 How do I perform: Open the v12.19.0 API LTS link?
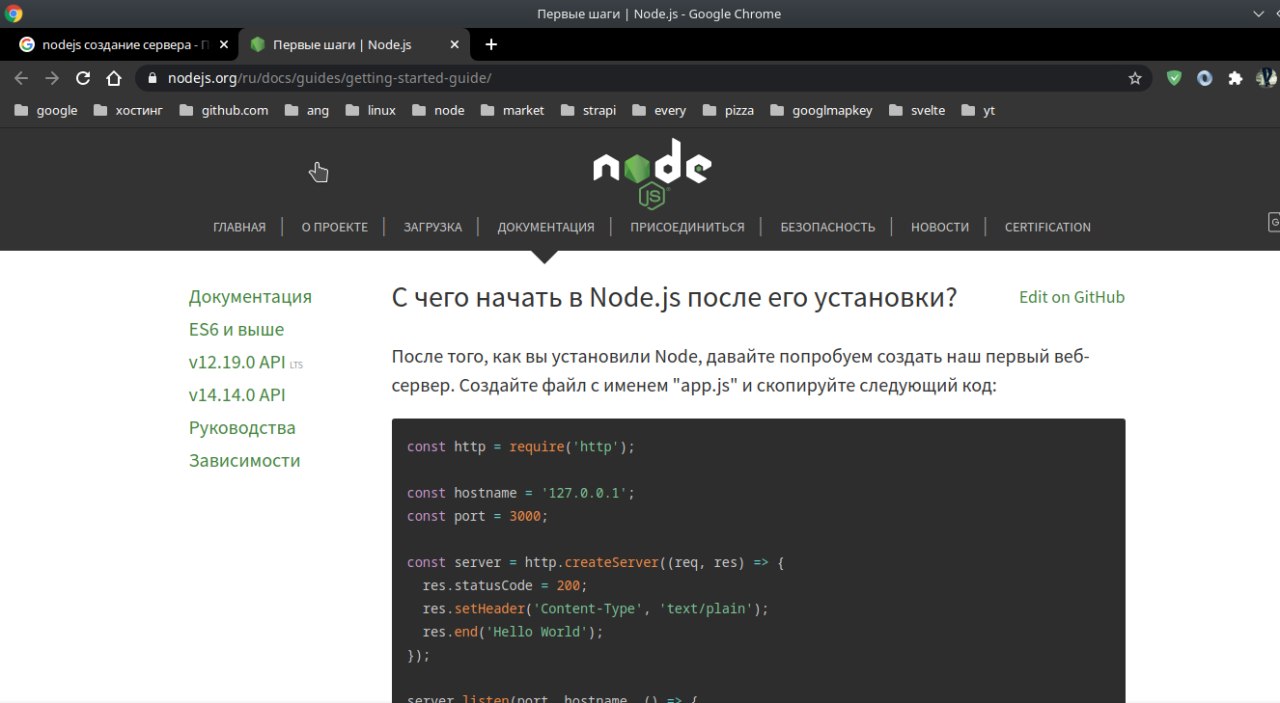245,363
